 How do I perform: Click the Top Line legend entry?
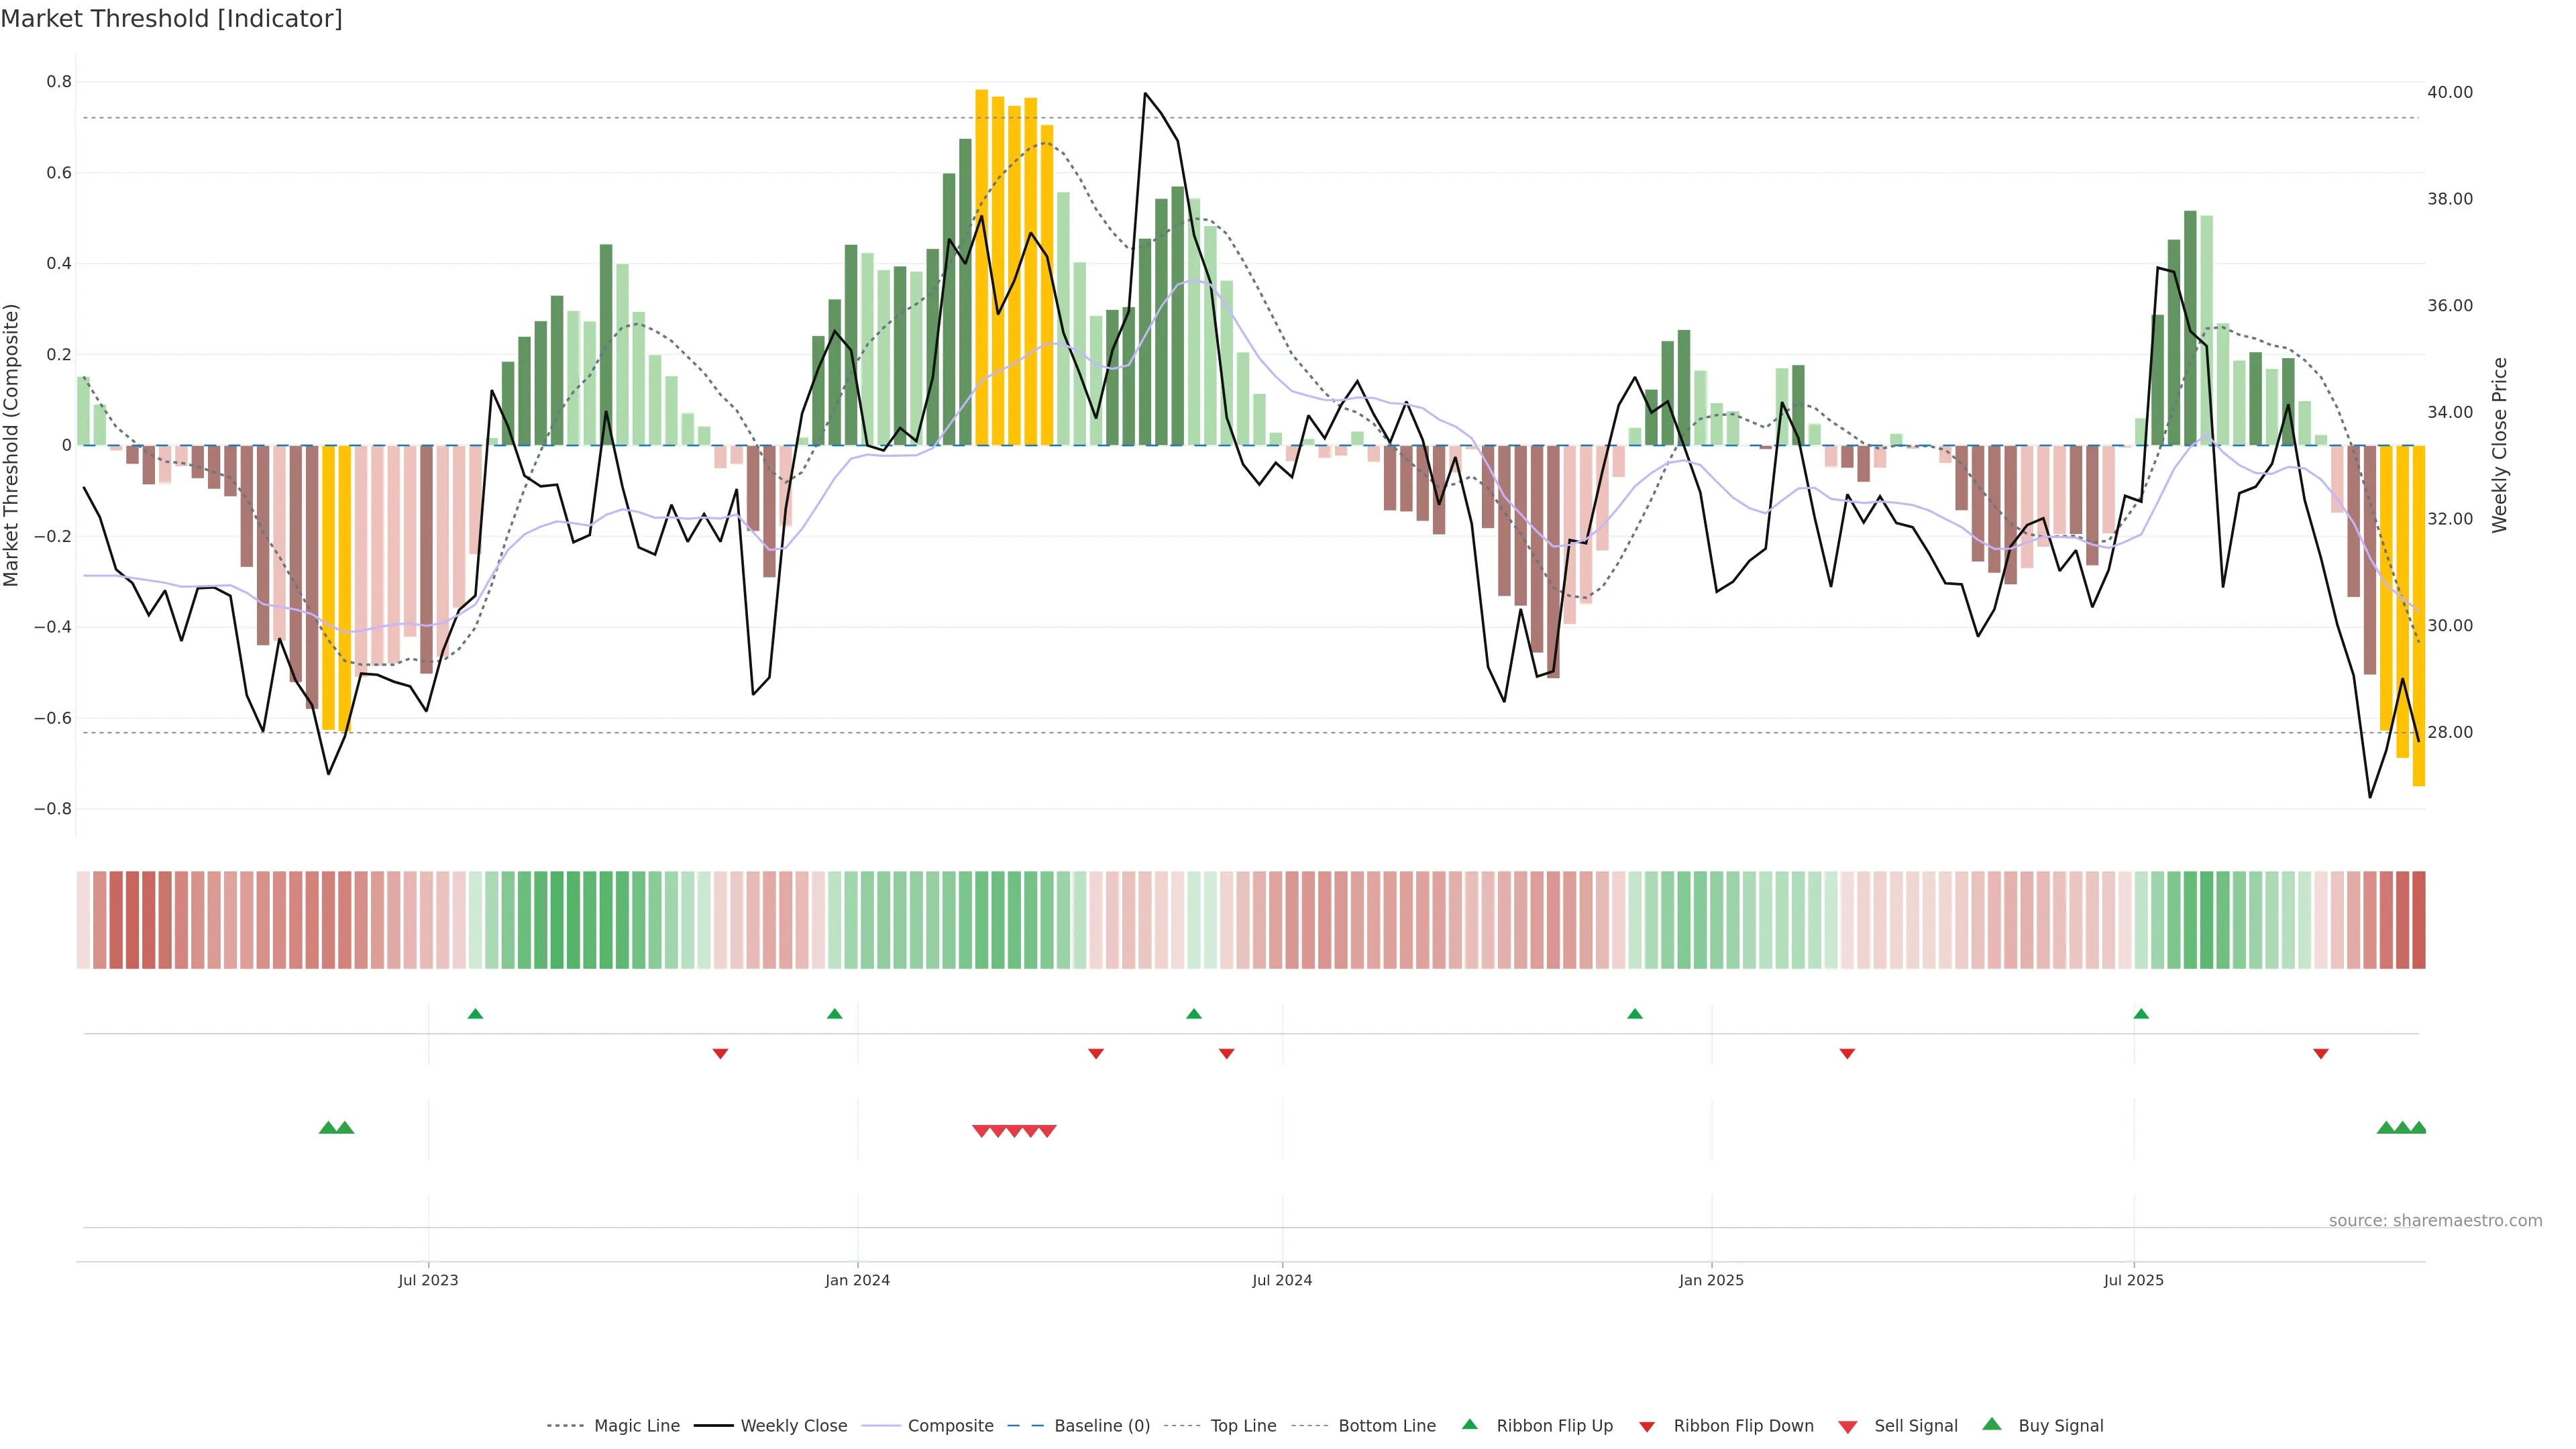[1243, 1426]
